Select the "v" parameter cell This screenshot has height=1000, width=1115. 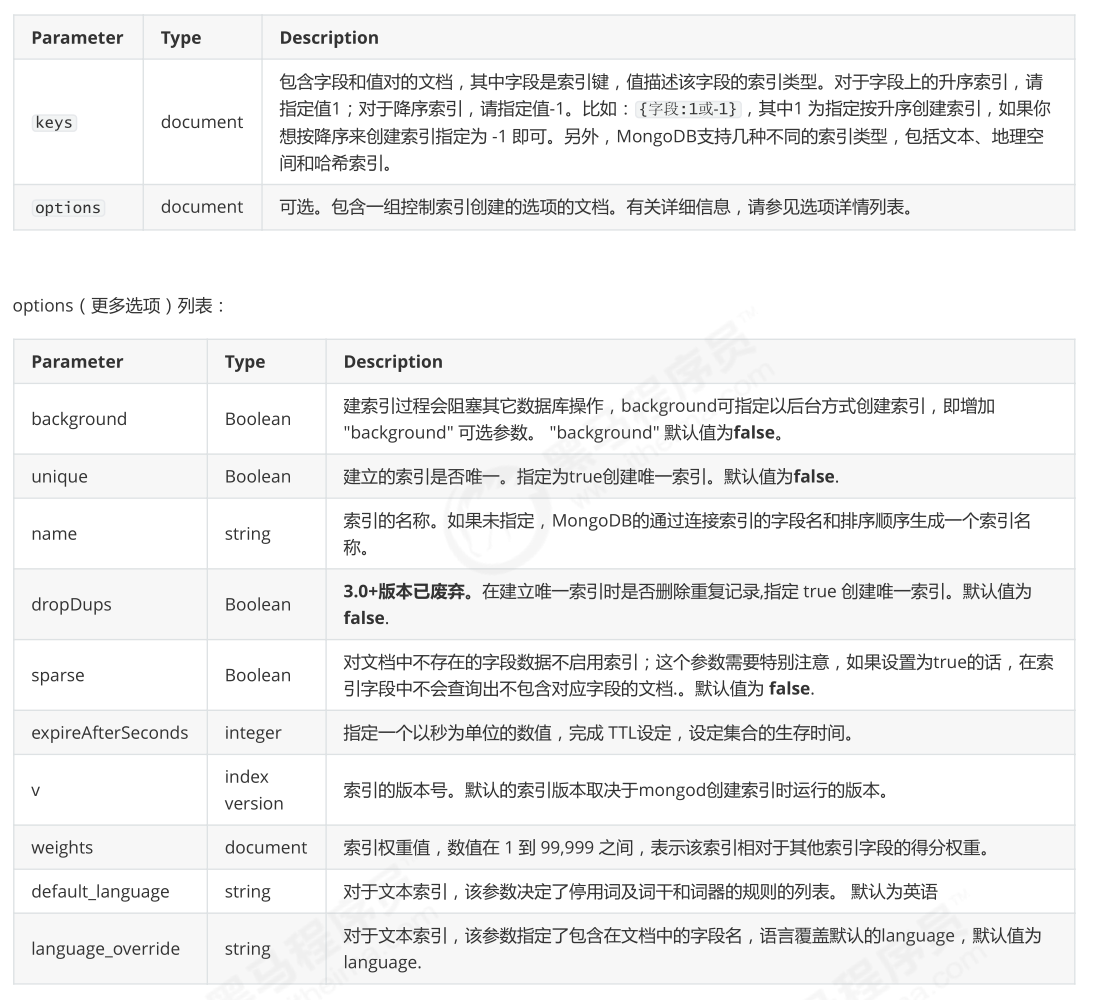(x=36, y=790)
